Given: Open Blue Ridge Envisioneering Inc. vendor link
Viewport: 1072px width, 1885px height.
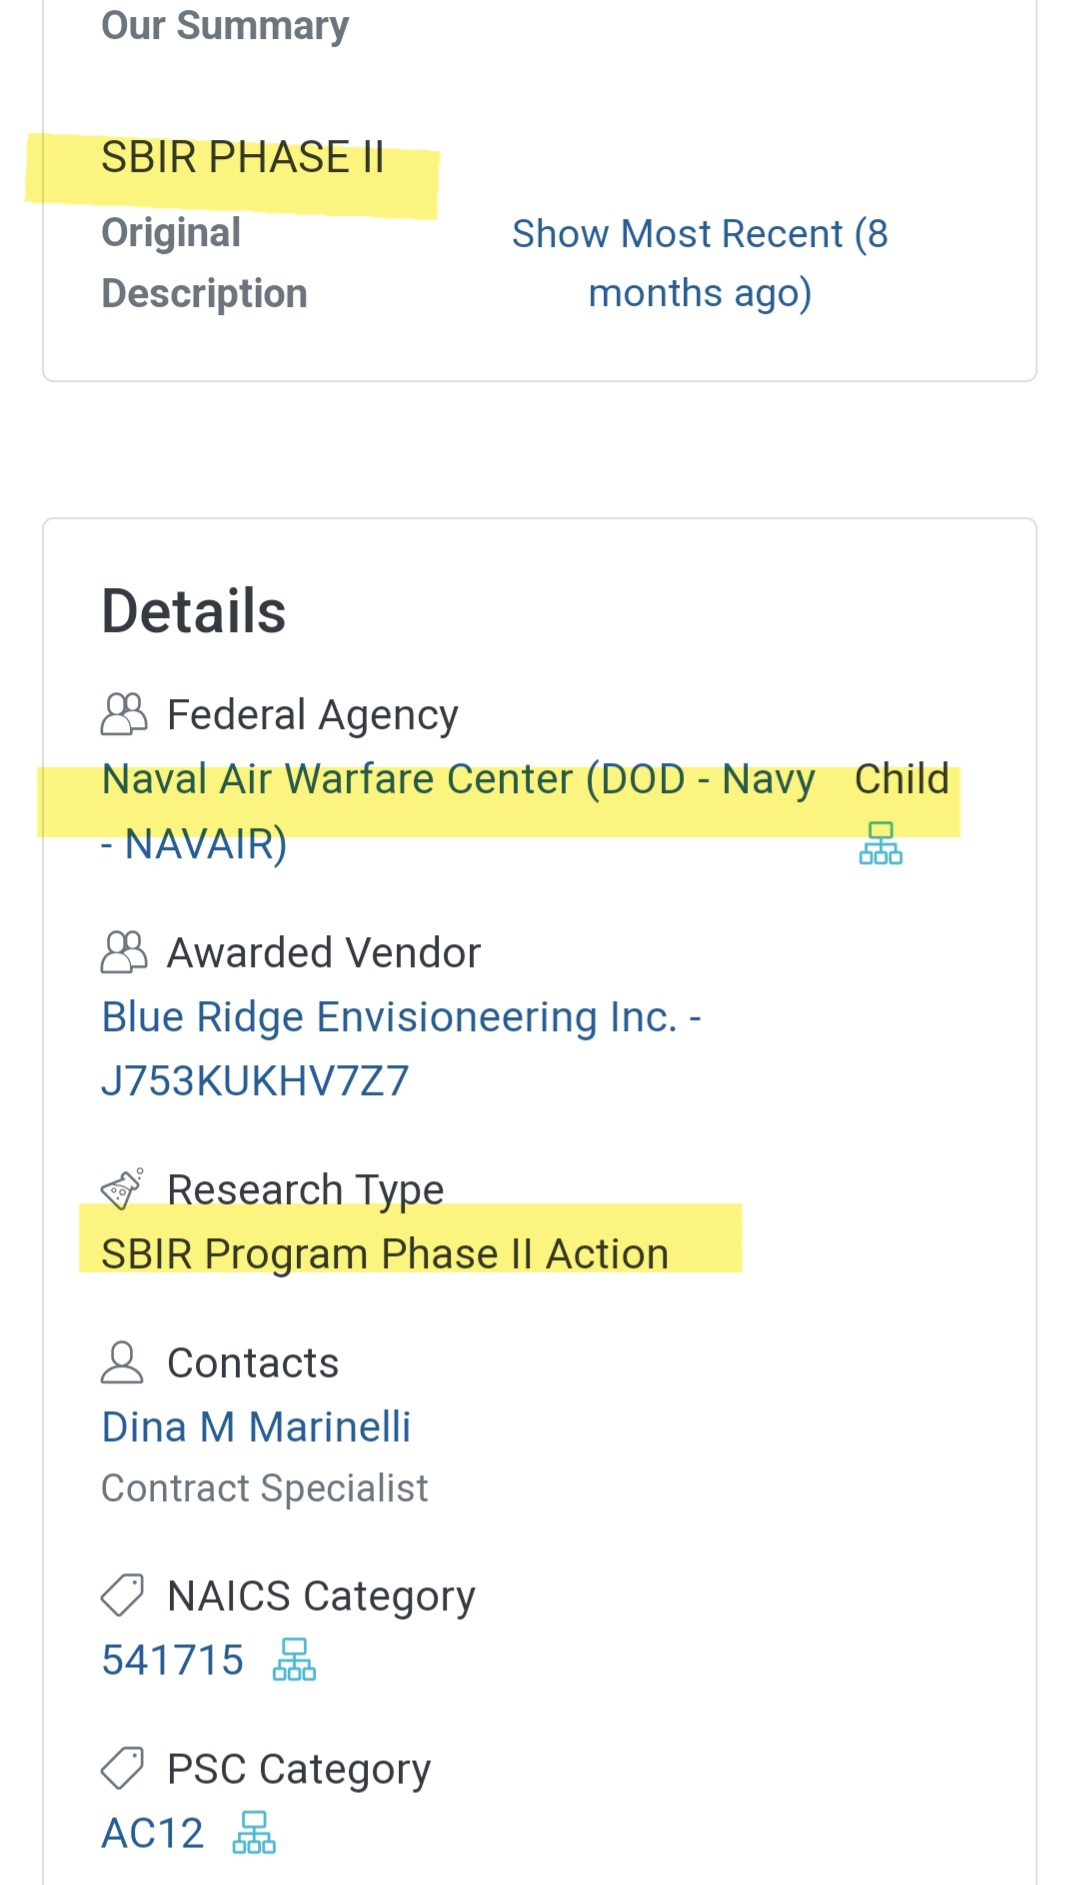Looking at the screenshot, I should pyautogui.click(x=401, y=1048).
